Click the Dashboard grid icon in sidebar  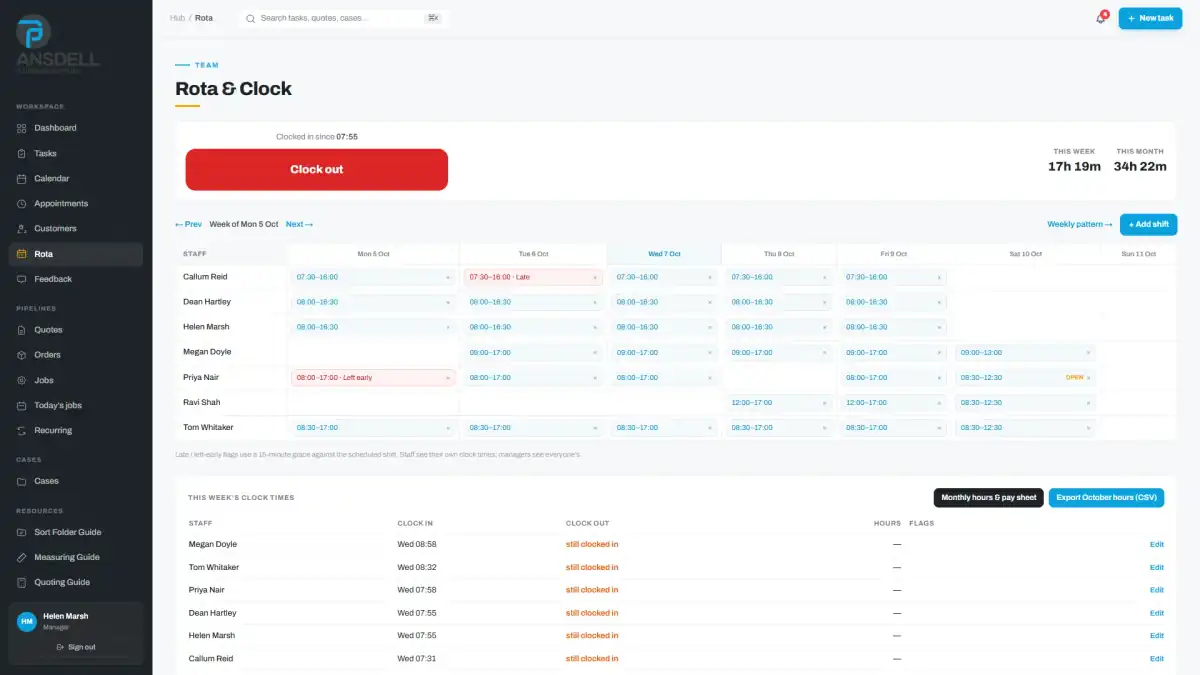tap(22, 128)
